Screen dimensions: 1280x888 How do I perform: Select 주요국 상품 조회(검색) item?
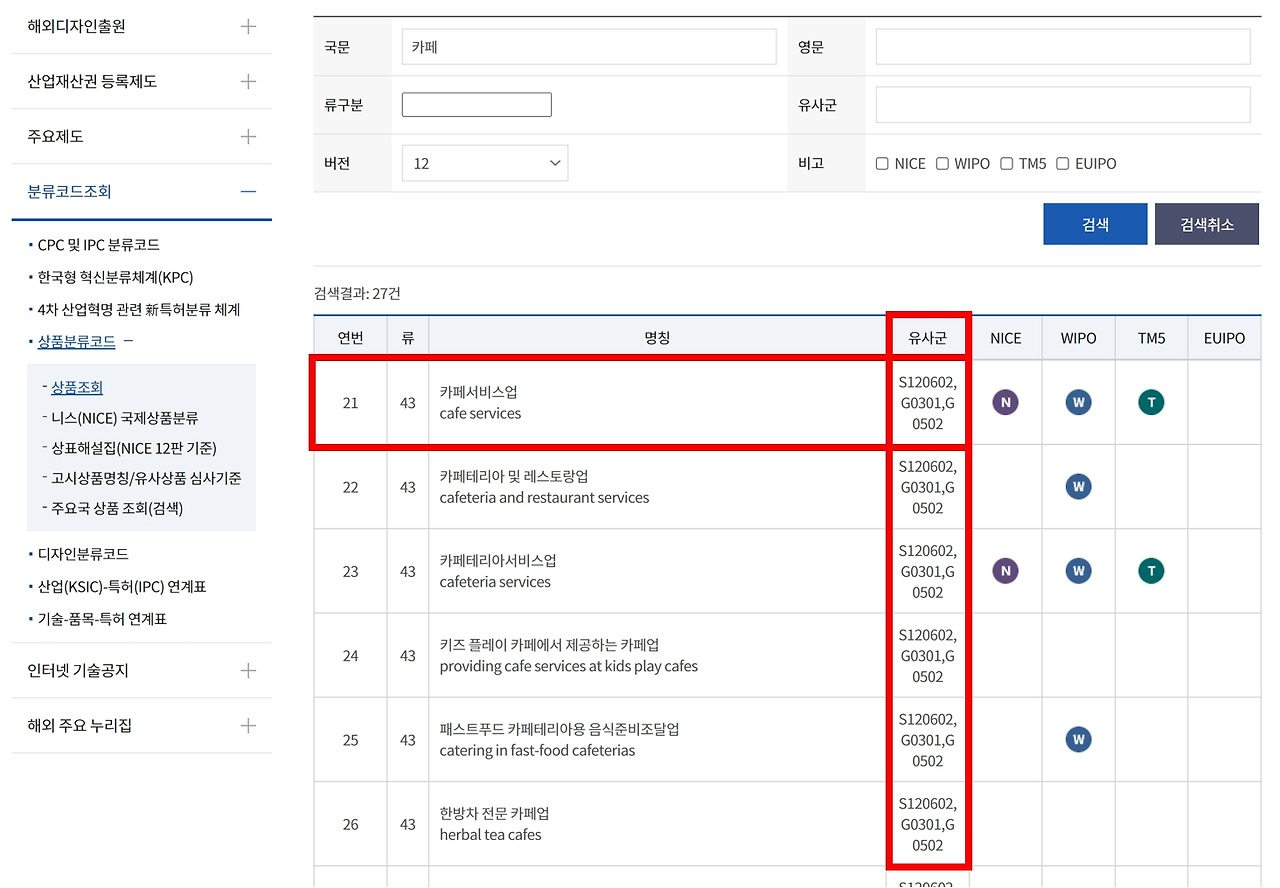coord(117,508)
